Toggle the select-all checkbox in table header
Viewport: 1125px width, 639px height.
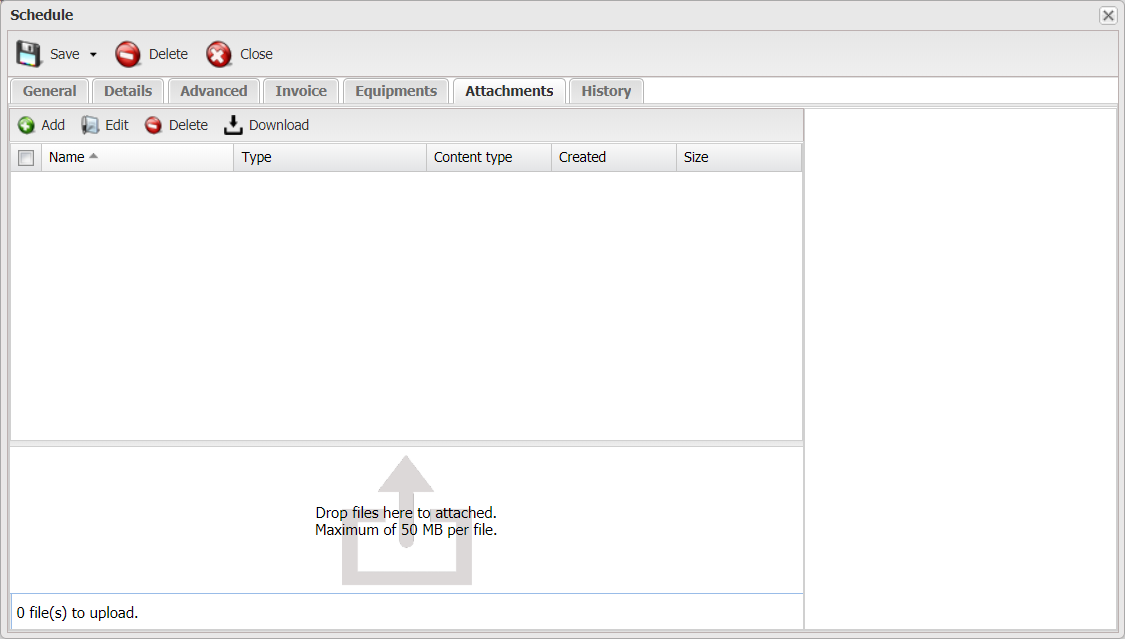[x=26, y=158]
